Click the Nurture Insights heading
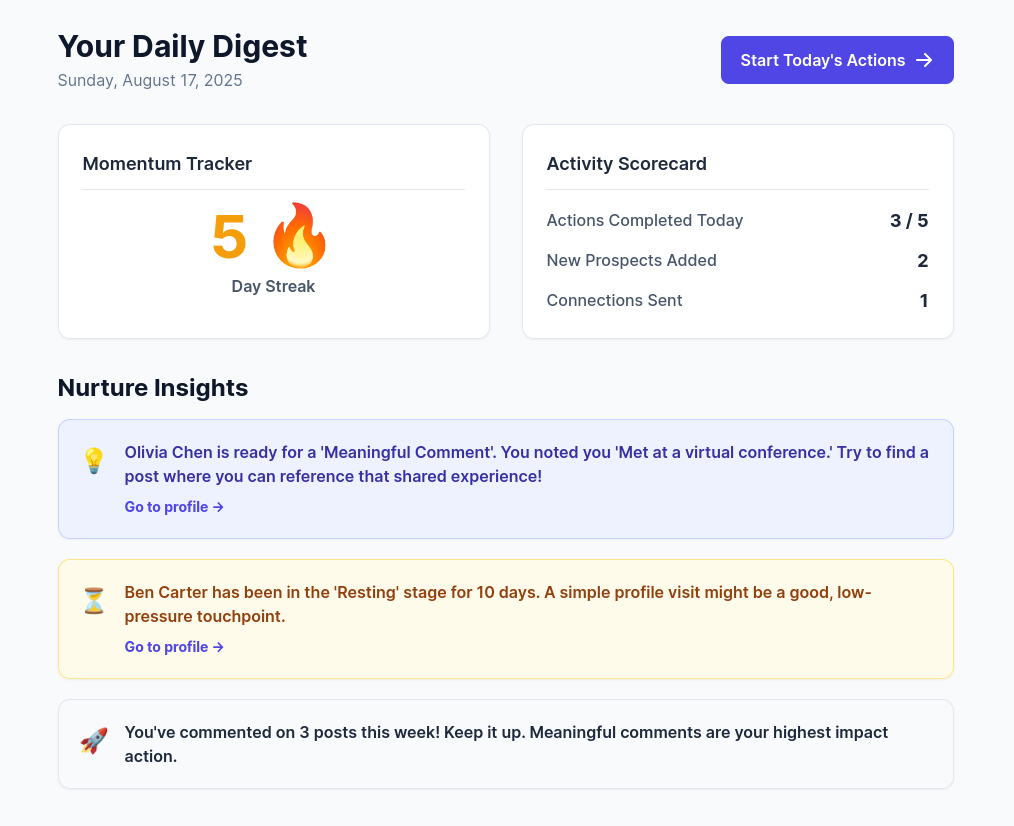The image size is (1014, 826). tap(153, 387)
